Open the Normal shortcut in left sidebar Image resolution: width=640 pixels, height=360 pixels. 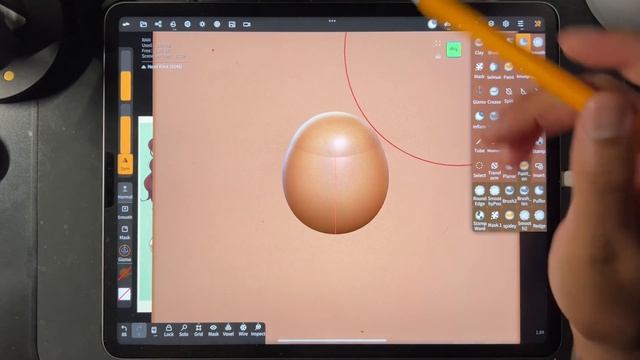pos(125,191)
